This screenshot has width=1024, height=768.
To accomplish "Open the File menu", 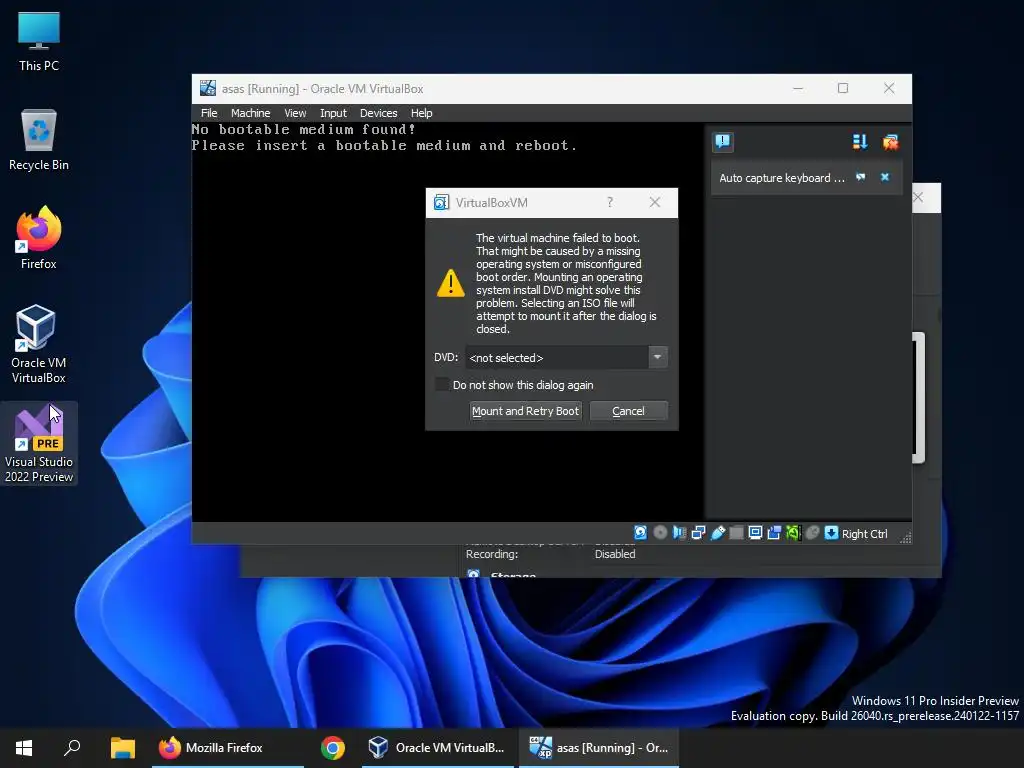I will point(209,113).
